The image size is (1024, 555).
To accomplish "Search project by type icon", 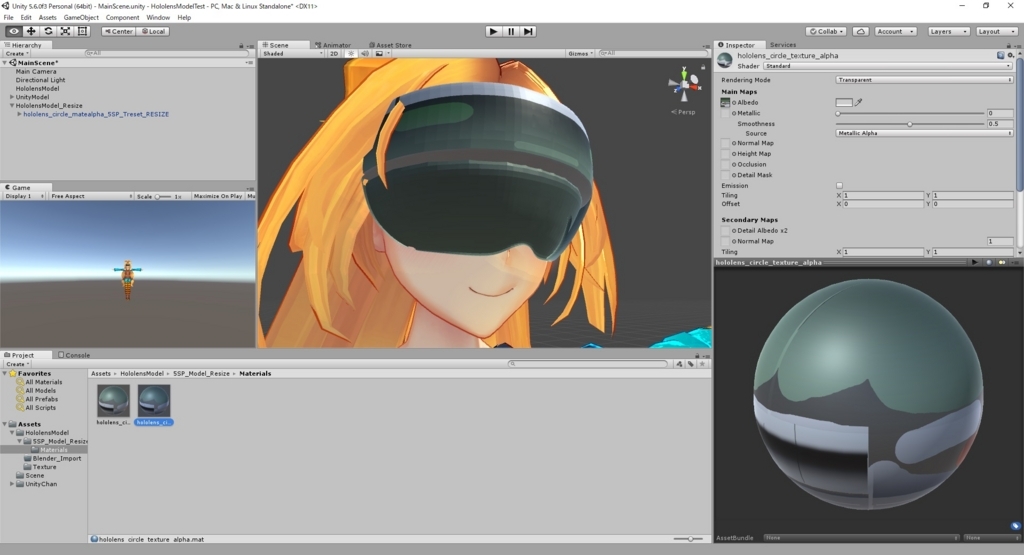I will pos(680,364).
